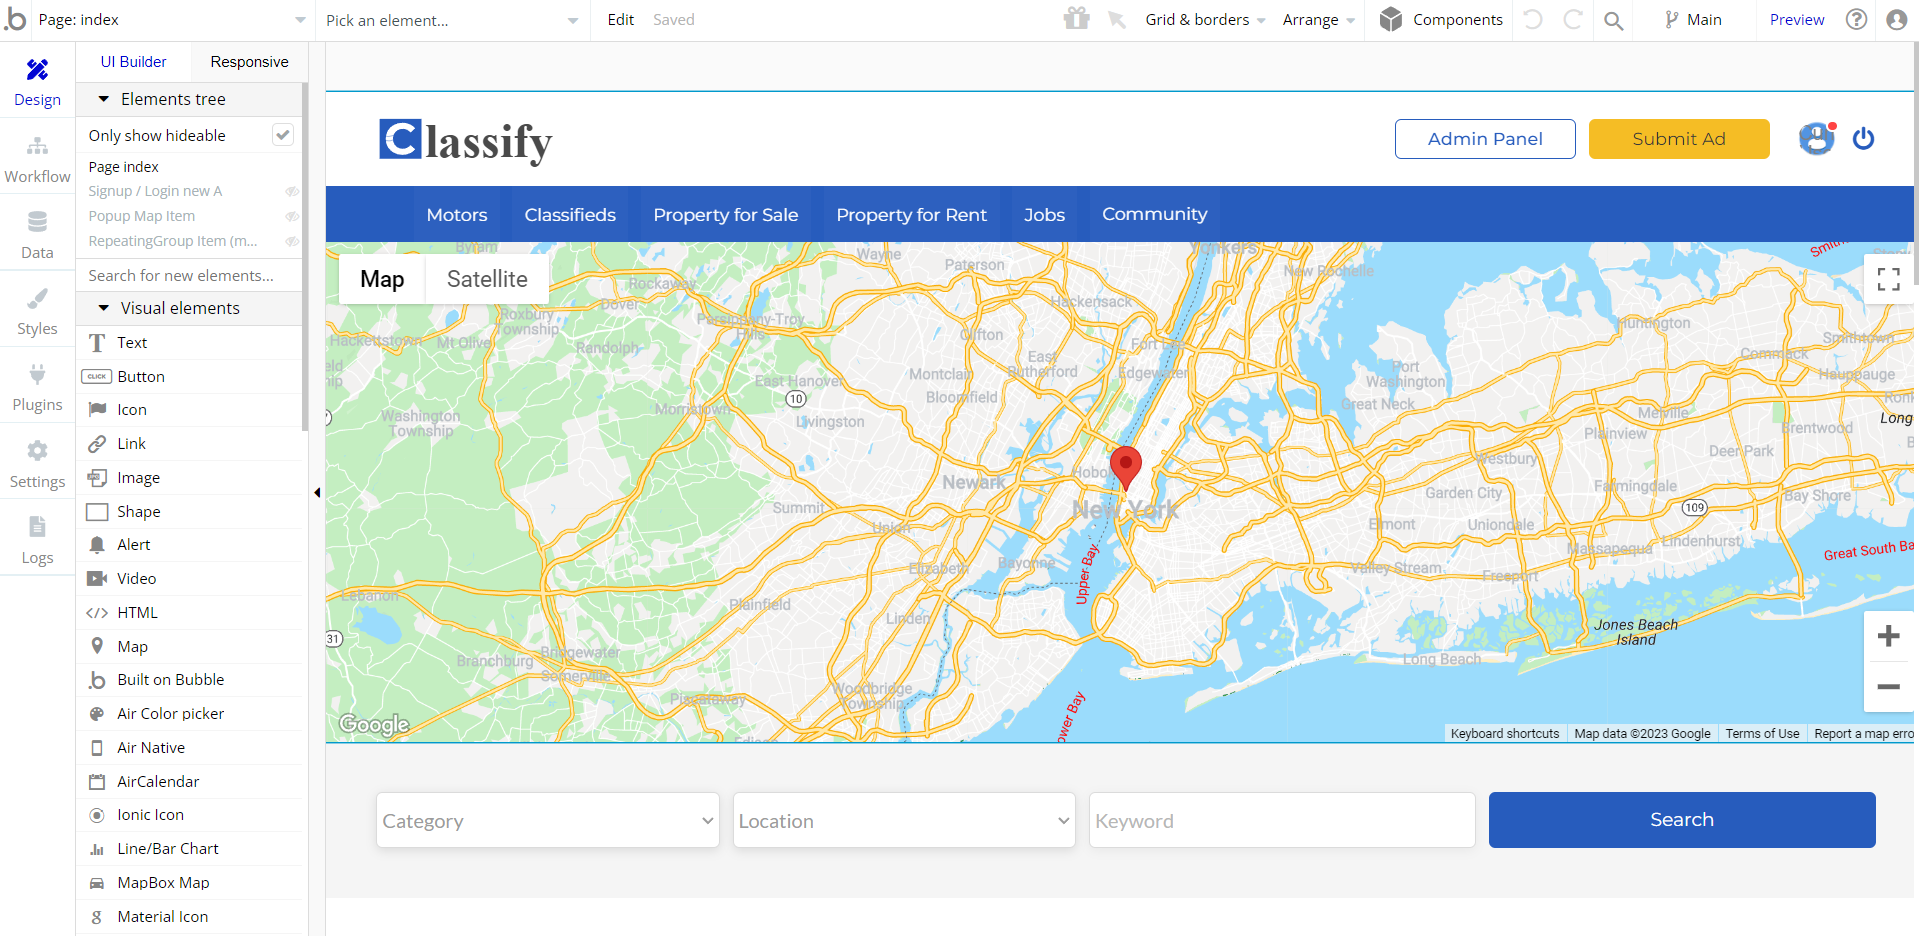Open the Design tab in sidebar
This screenshot has height=936, width=1919.
pos(37,82)
